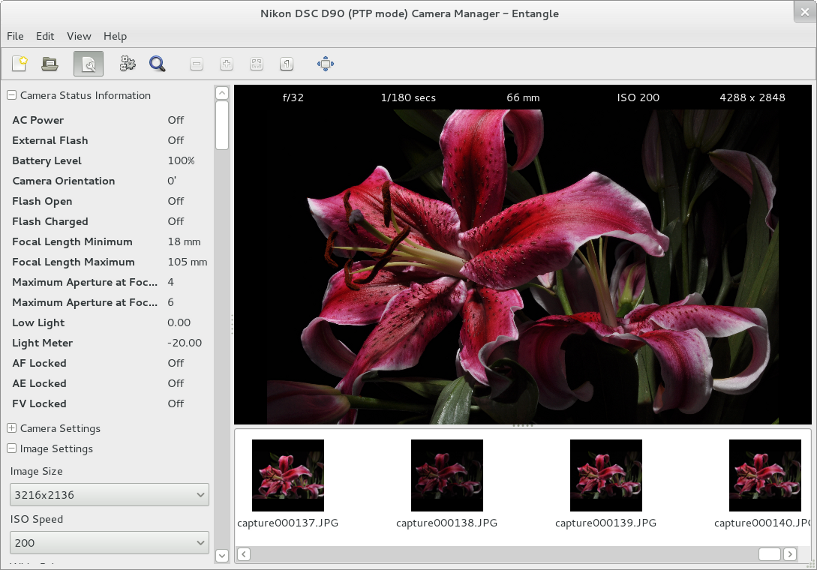Click the new session icon

tap(20, 64)
